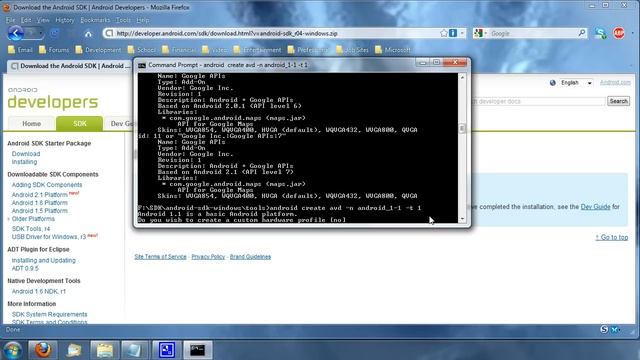The image size is (640, 360).
Task: Expand the Older Platforms sidebar section
Action: click(33, 219)
